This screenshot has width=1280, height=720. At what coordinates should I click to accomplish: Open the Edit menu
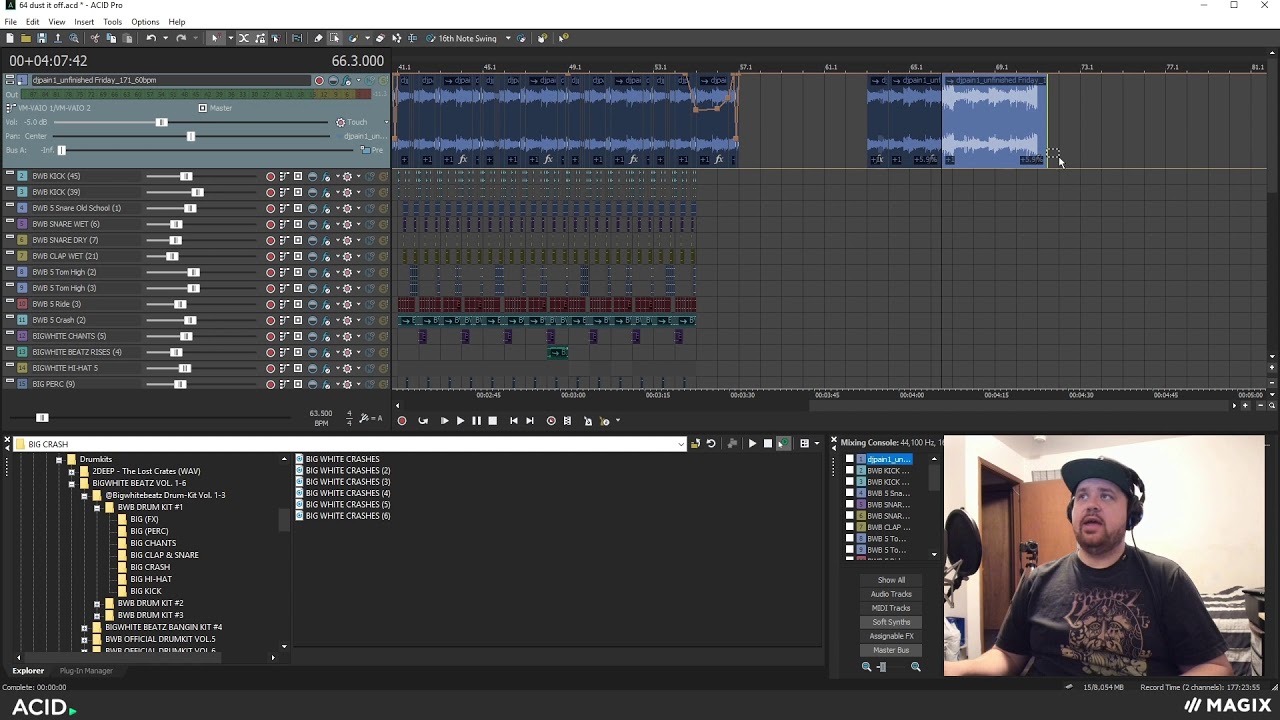pyautogui.click(x=33, y=22)
